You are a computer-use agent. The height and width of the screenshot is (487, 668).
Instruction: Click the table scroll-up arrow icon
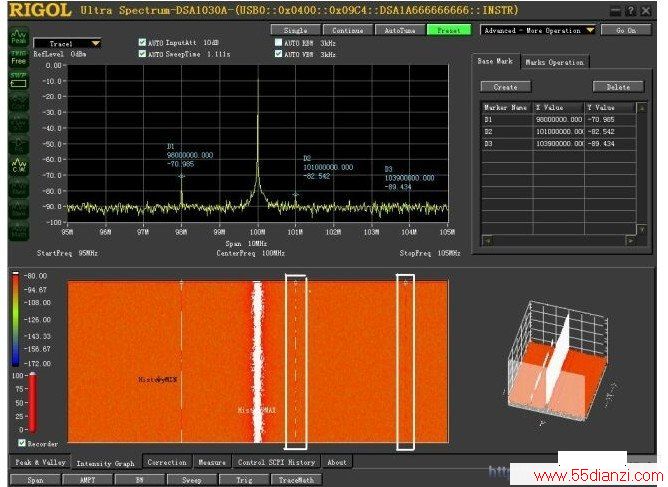tap(642, 108)
